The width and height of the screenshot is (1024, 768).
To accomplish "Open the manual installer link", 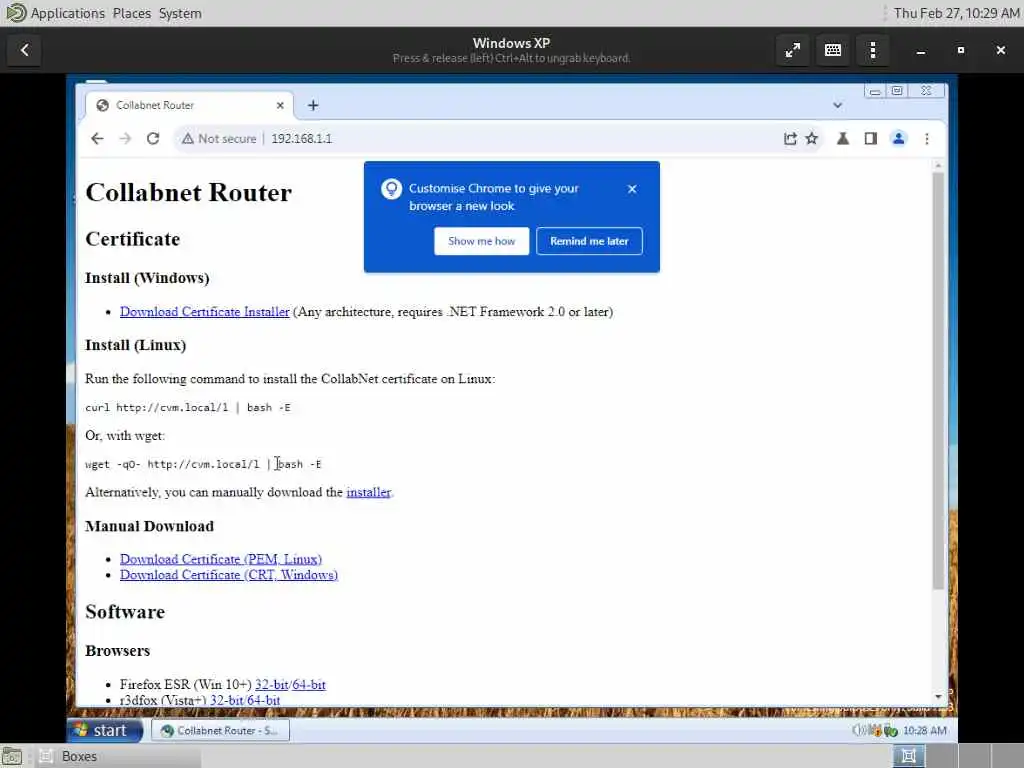I will pyautogui.click(x=368, y=492).
